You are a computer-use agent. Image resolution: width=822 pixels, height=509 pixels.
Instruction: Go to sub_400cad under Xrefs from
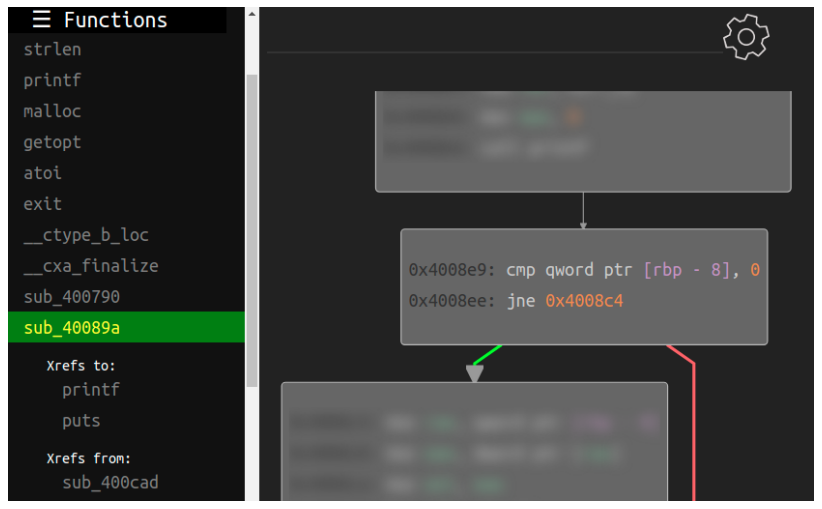[x=110, y=483]
